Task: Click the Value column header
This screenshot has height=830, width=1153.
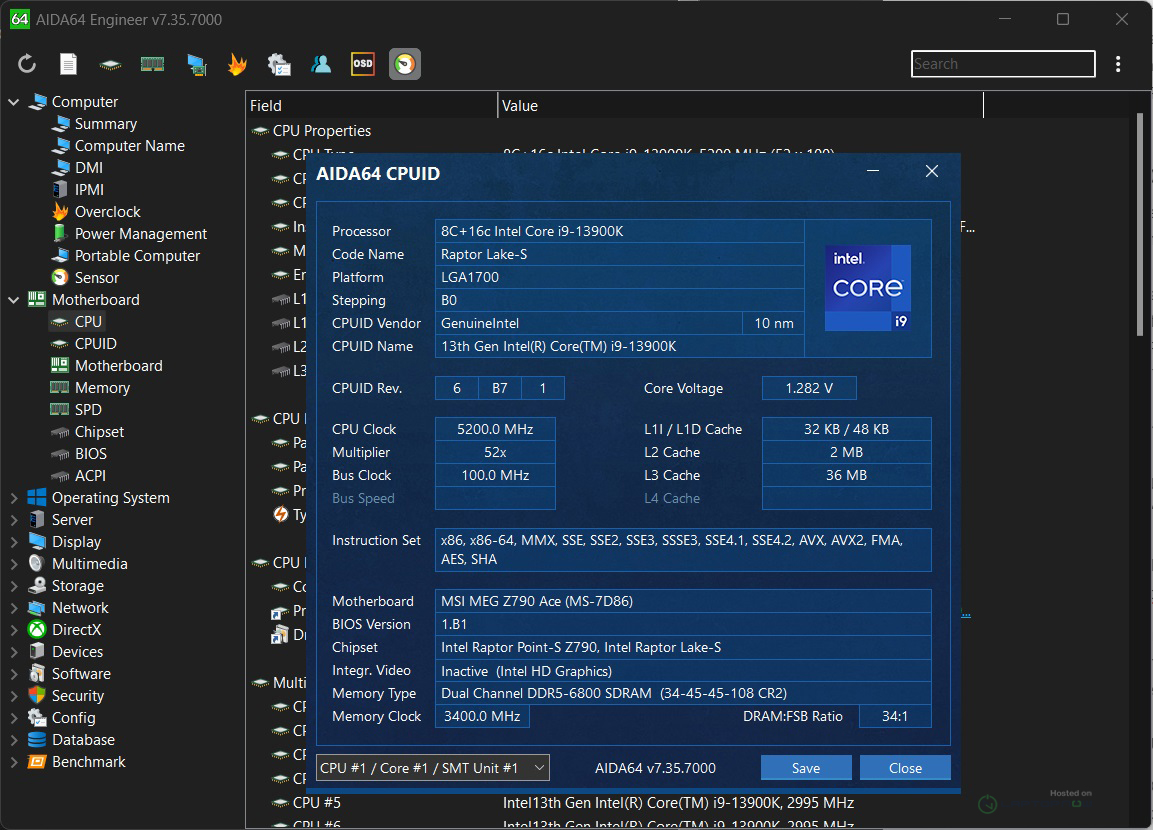Action: click(x=740, y=106)
